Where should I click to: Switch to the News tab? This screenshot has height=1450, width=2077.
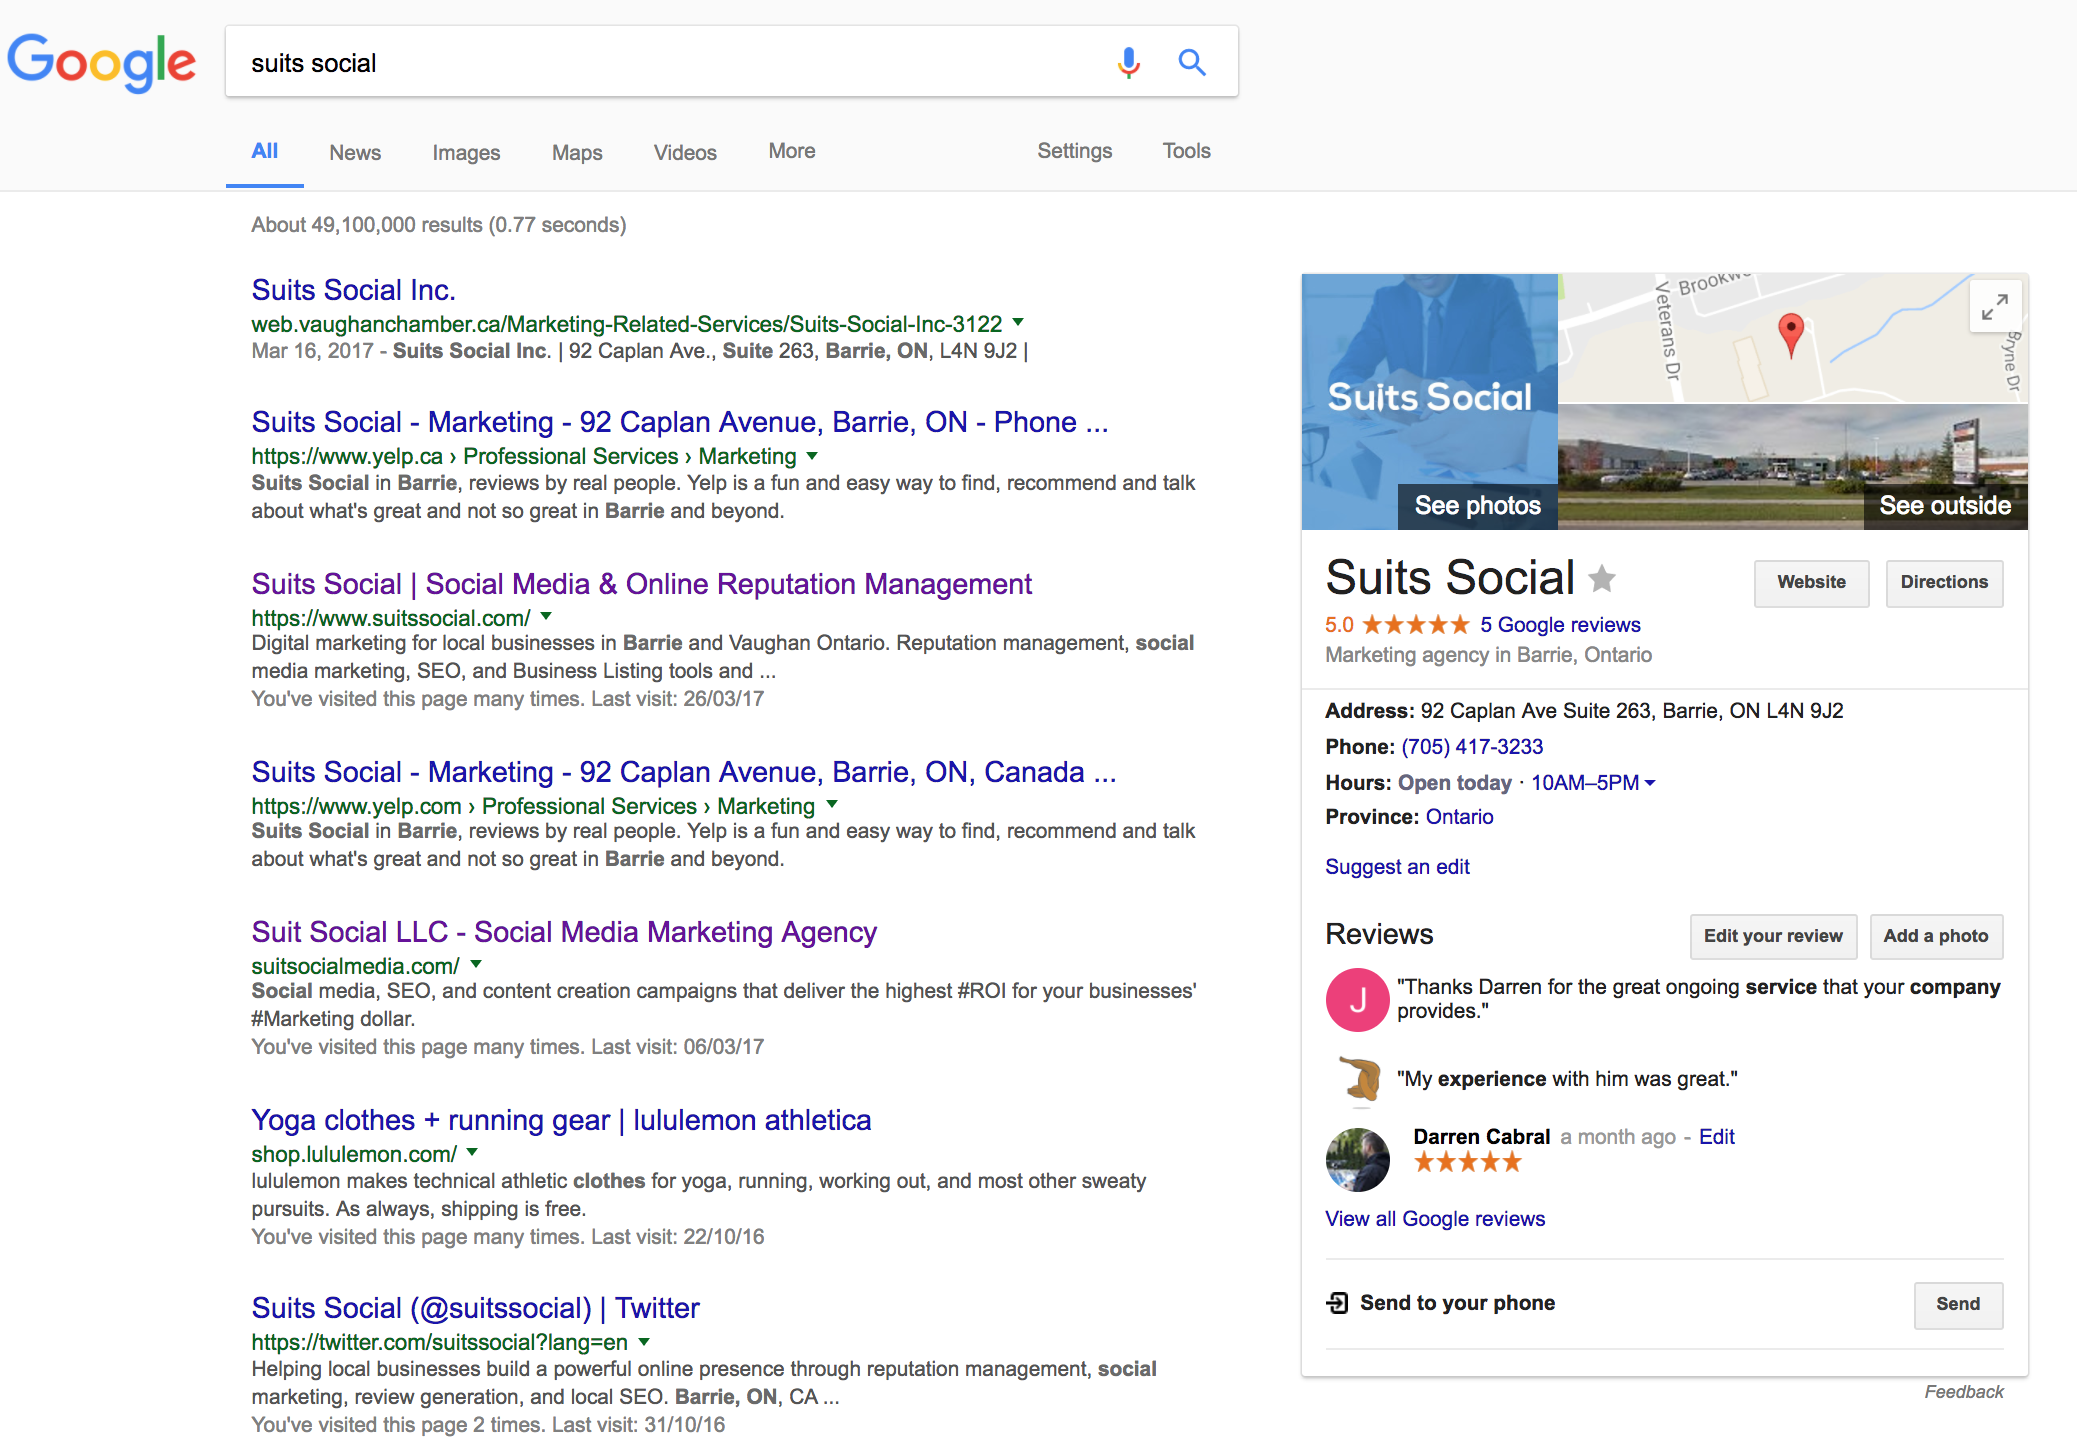tap(355, 153)
